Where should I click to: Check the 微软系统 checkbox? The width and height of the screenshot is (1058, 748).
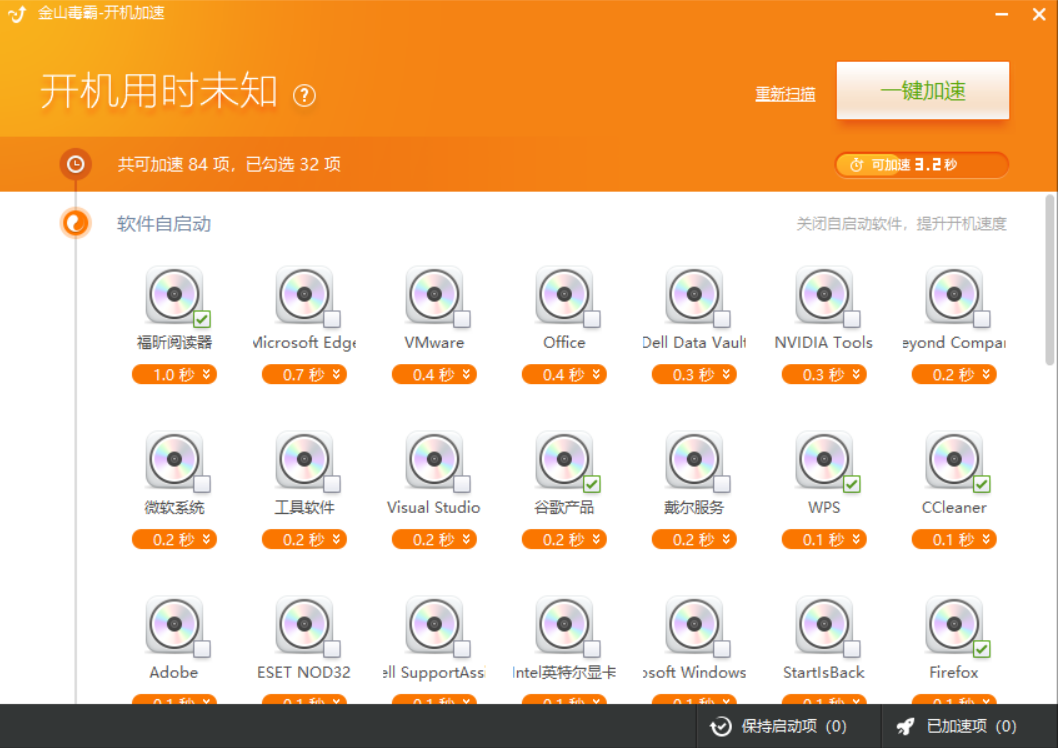click(x=202, y=484)
